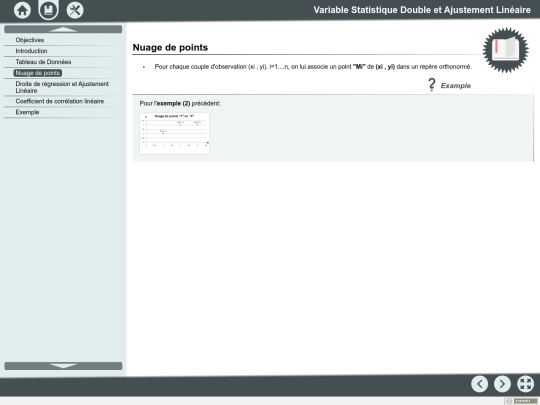Select Nuage de points menu entry
Viewport: 540px width, 405px height.
point(38,73)
